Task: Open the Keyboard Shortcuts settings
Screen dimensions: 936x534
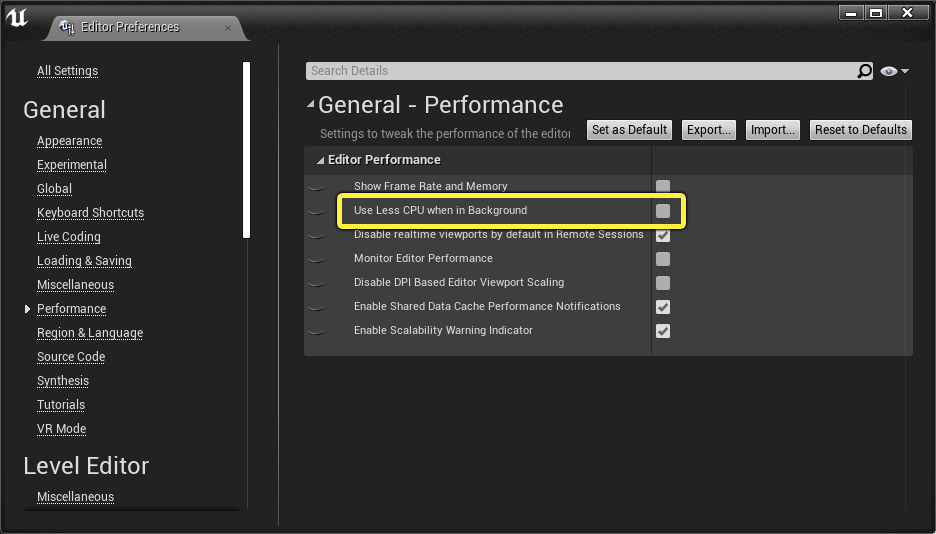Action: pos(90,213)
